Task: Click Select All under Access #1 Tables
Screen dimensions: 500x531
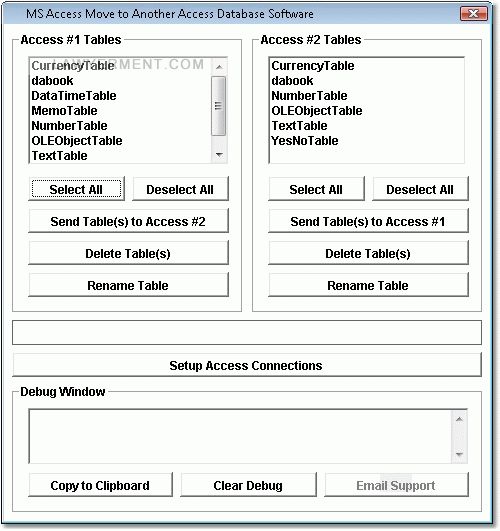Action: [x=77, y=189]
